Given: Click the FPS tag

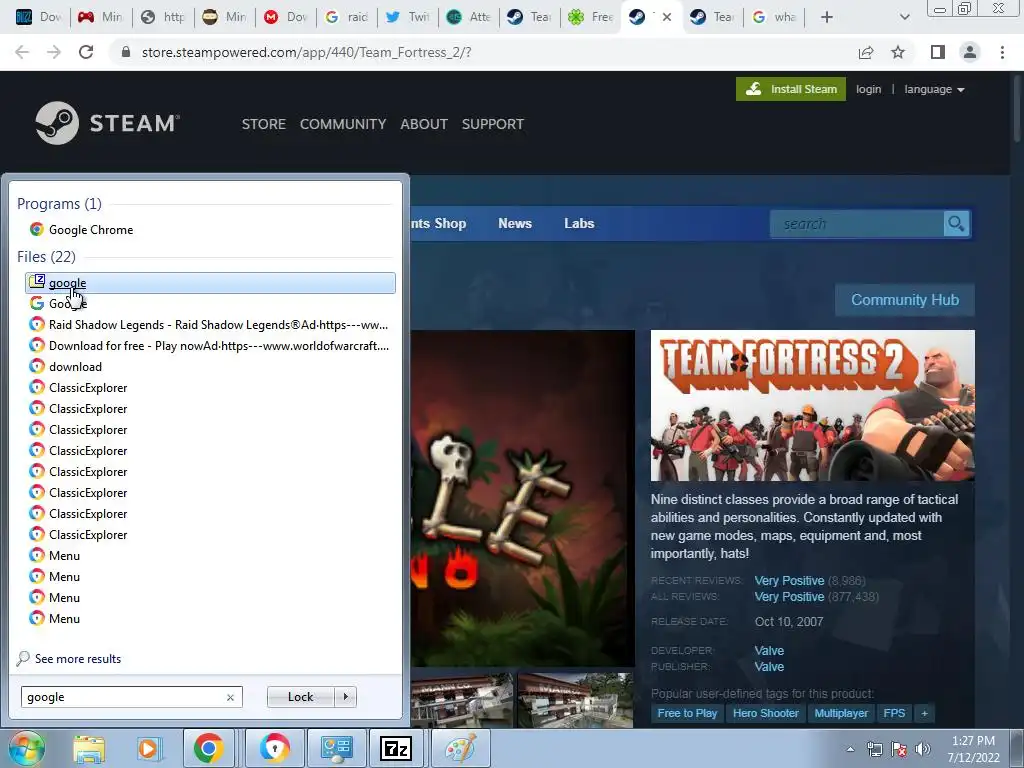Looking at the screenshot, I should (x=894, y=713).
